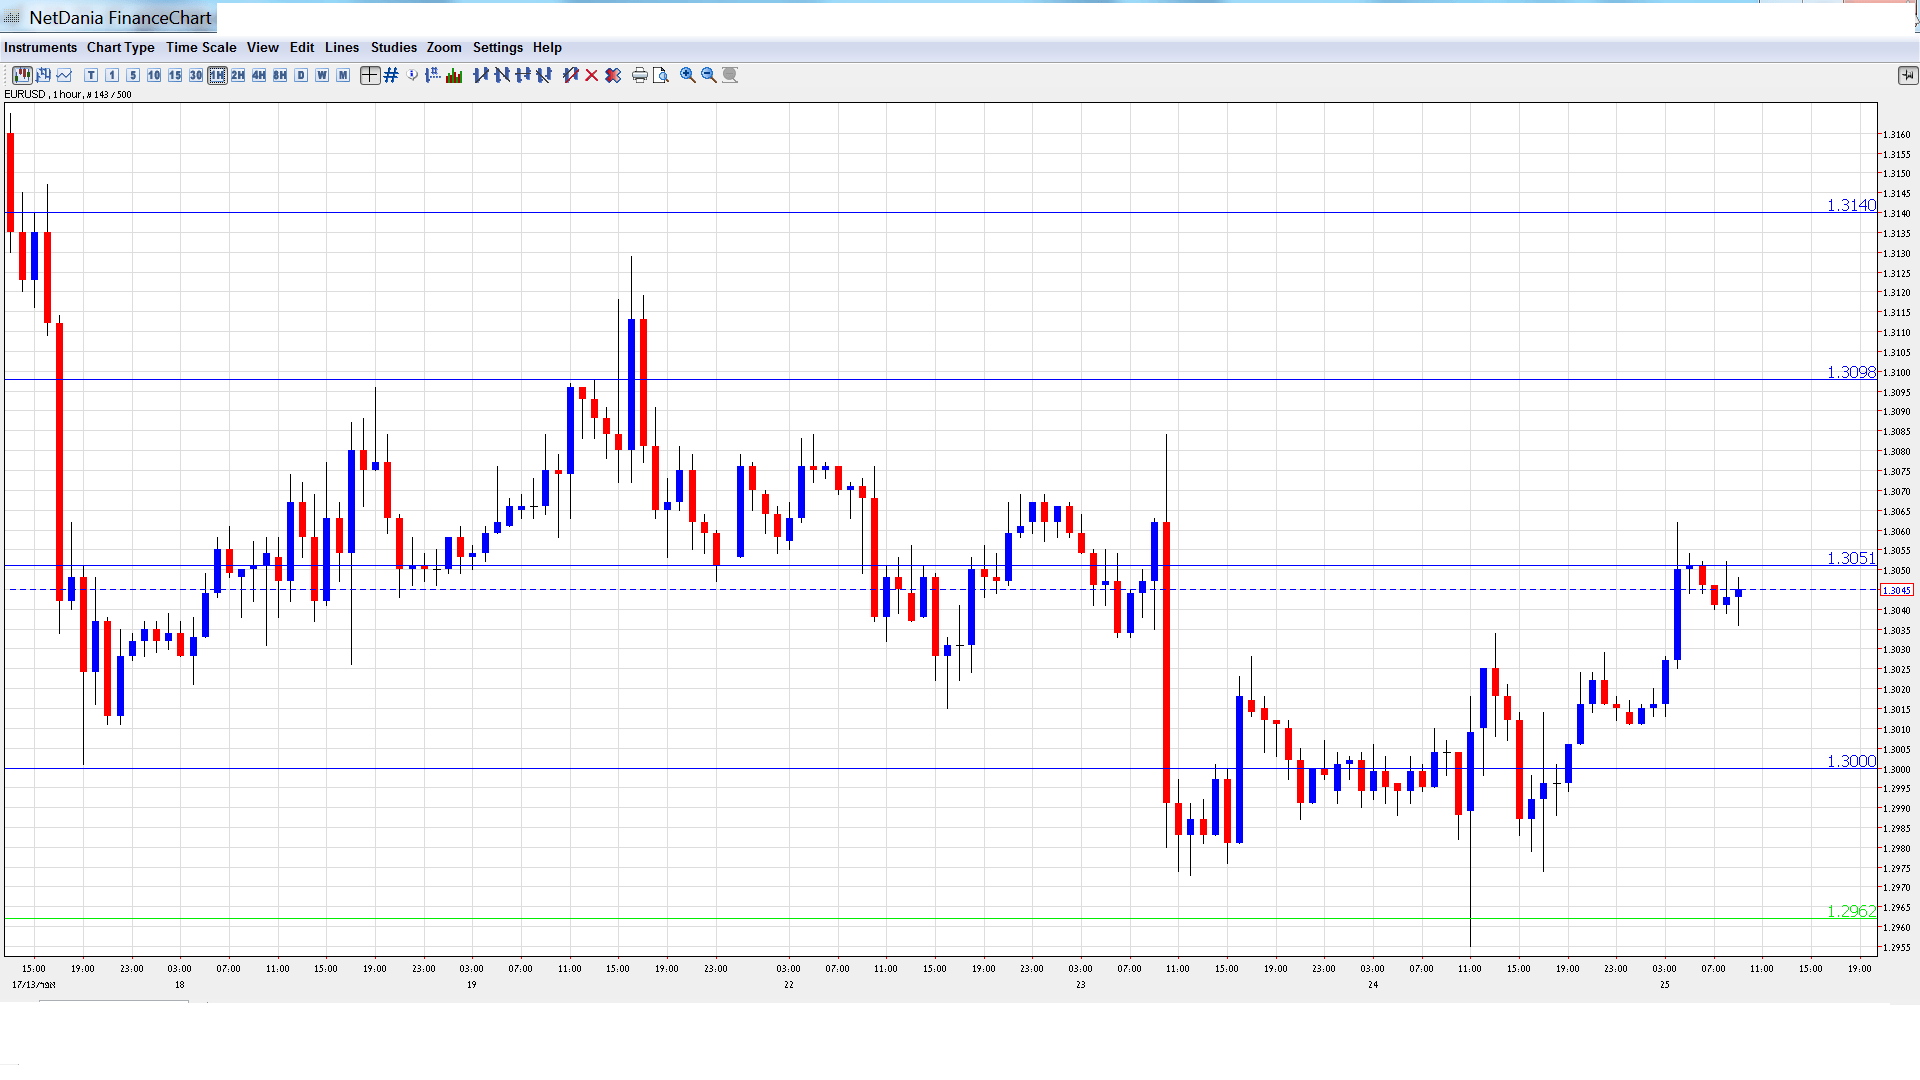Open the studies bar chart icon

click(454, 75)
